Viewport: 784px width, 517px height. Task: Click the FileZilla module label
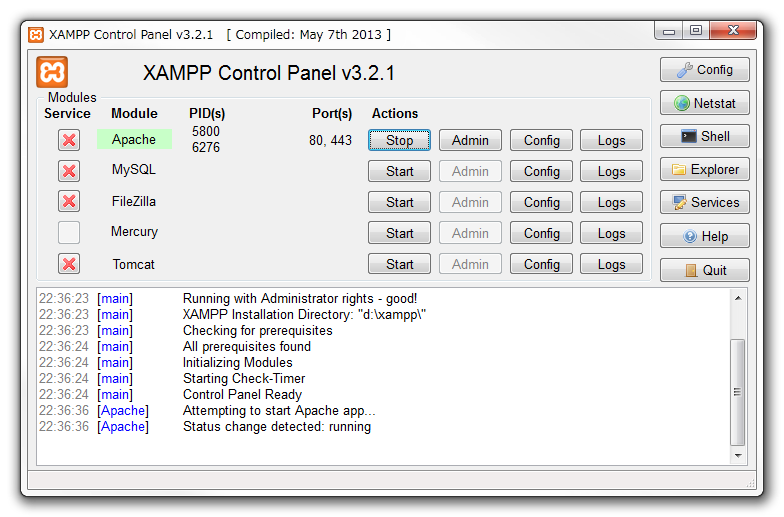coord(134,201)
